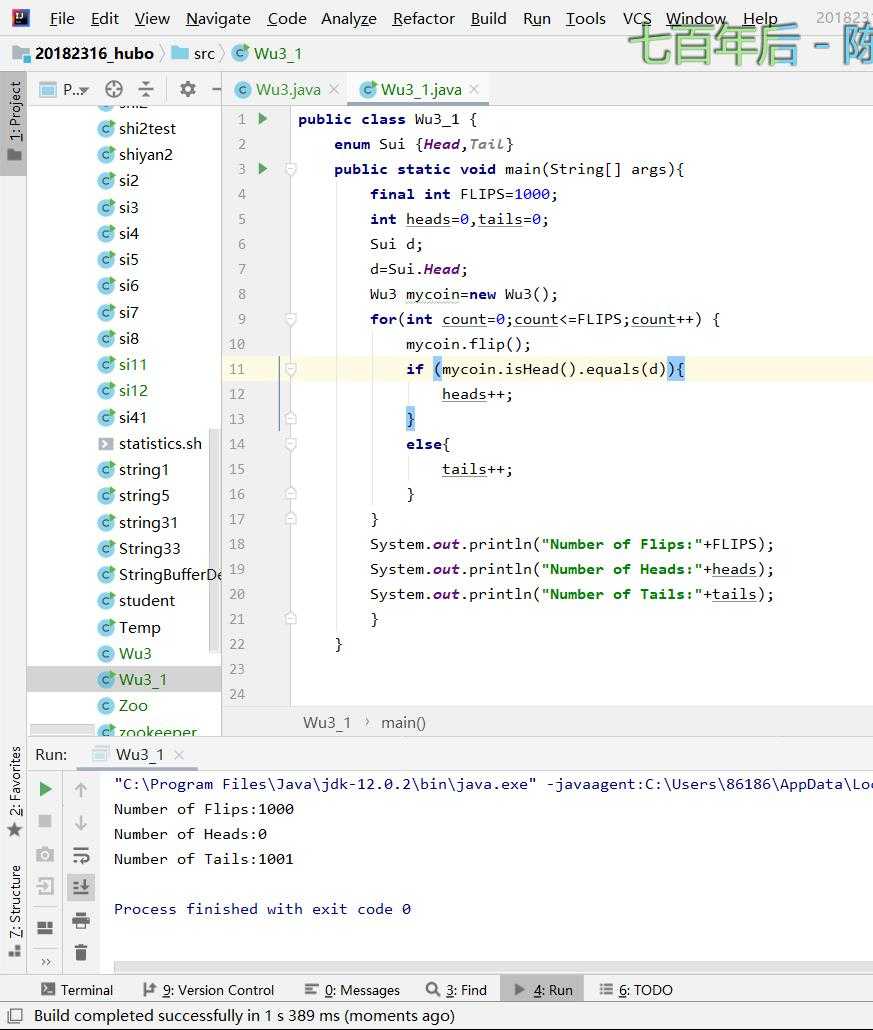873x1030 pixels.
Task: Fold the for loop at line 9
Action: 290,319
